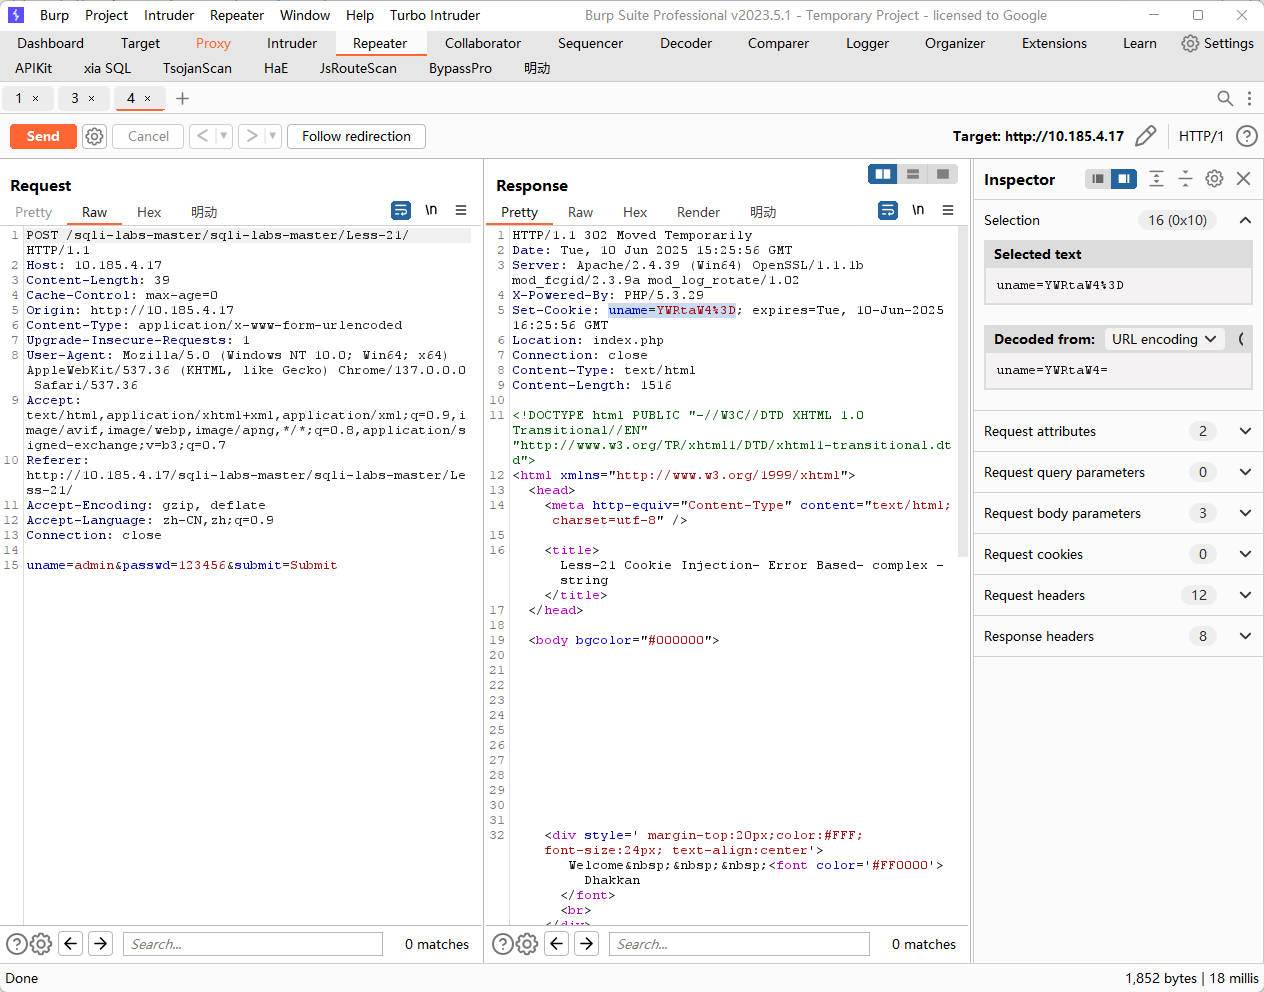This screenshot has width=1264, height=992.
Task: Expand the Response headers section
Action: (x=1245, y=636)
